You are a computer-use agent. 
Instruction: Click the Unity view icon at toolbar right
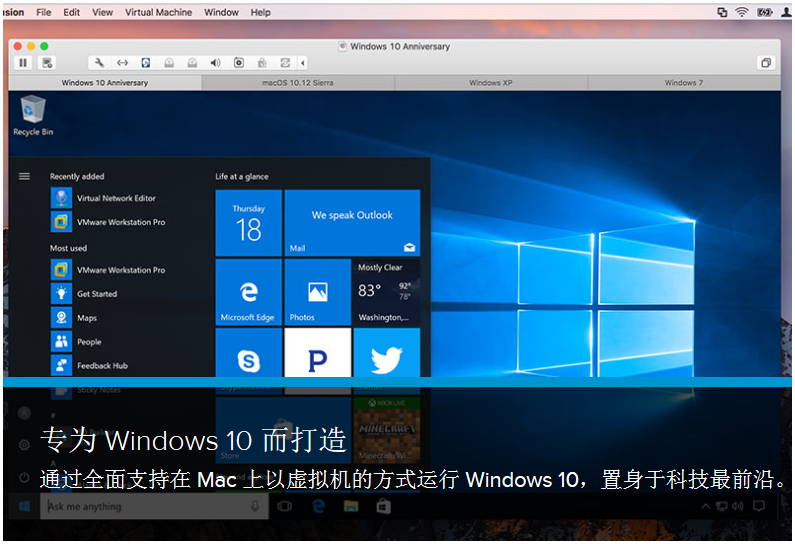(766, 63)
